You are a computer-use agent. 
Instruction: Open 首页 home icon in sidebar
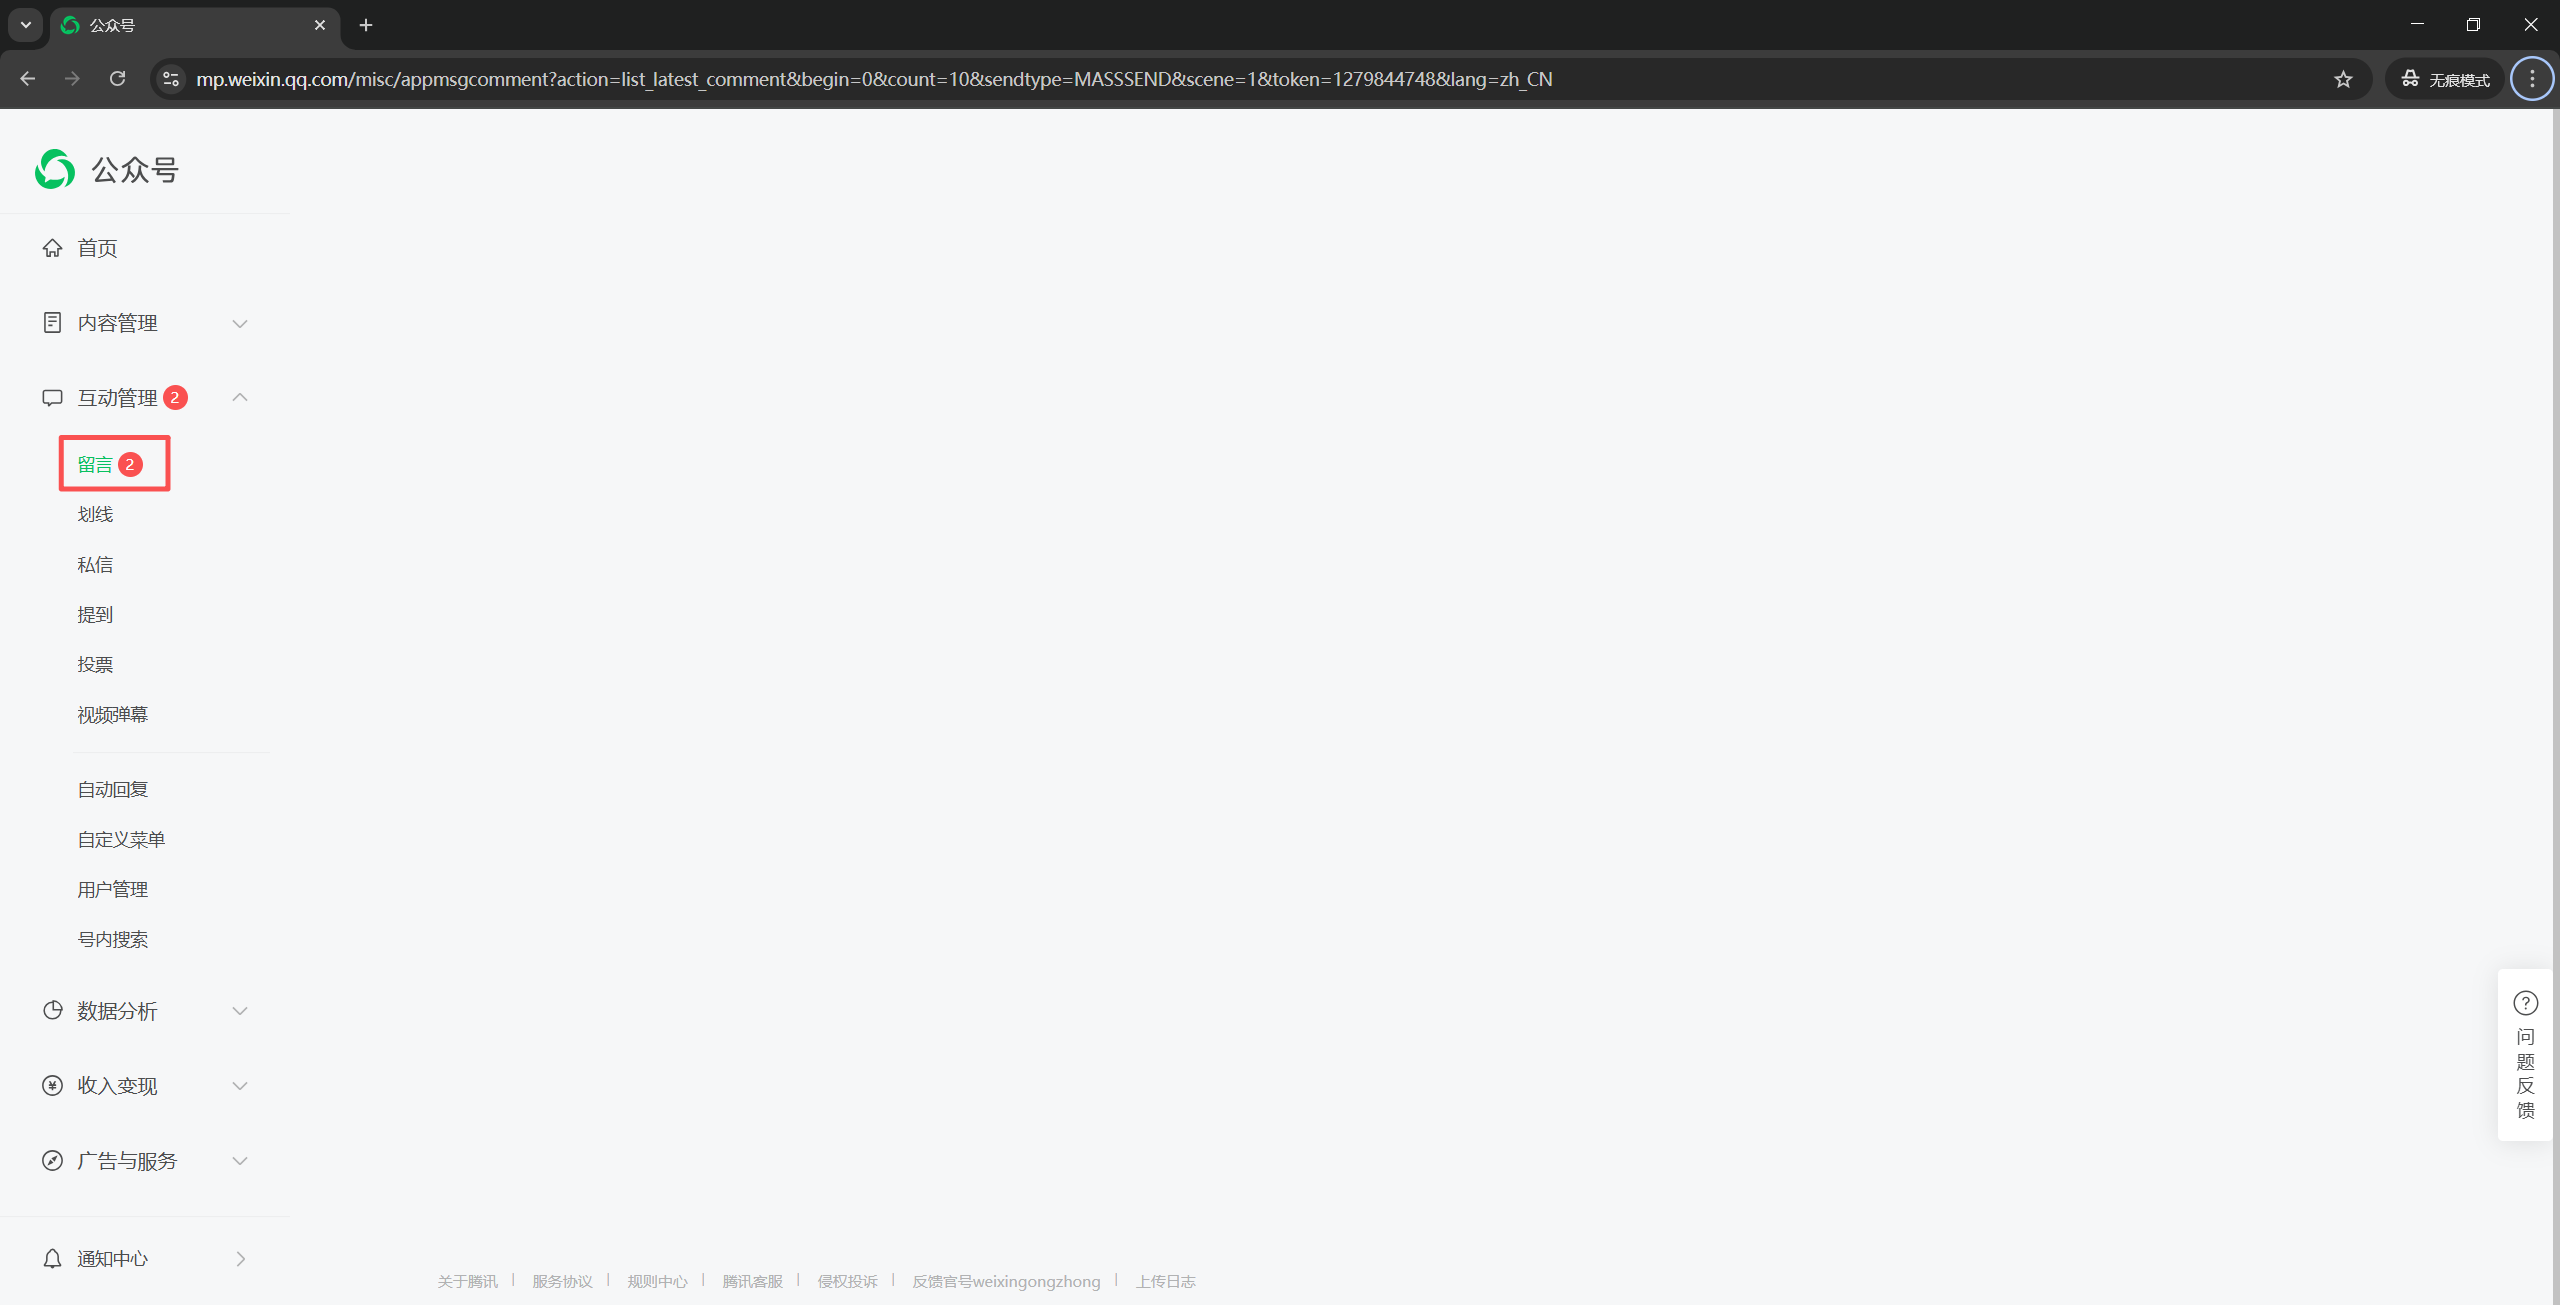(52, 248)
